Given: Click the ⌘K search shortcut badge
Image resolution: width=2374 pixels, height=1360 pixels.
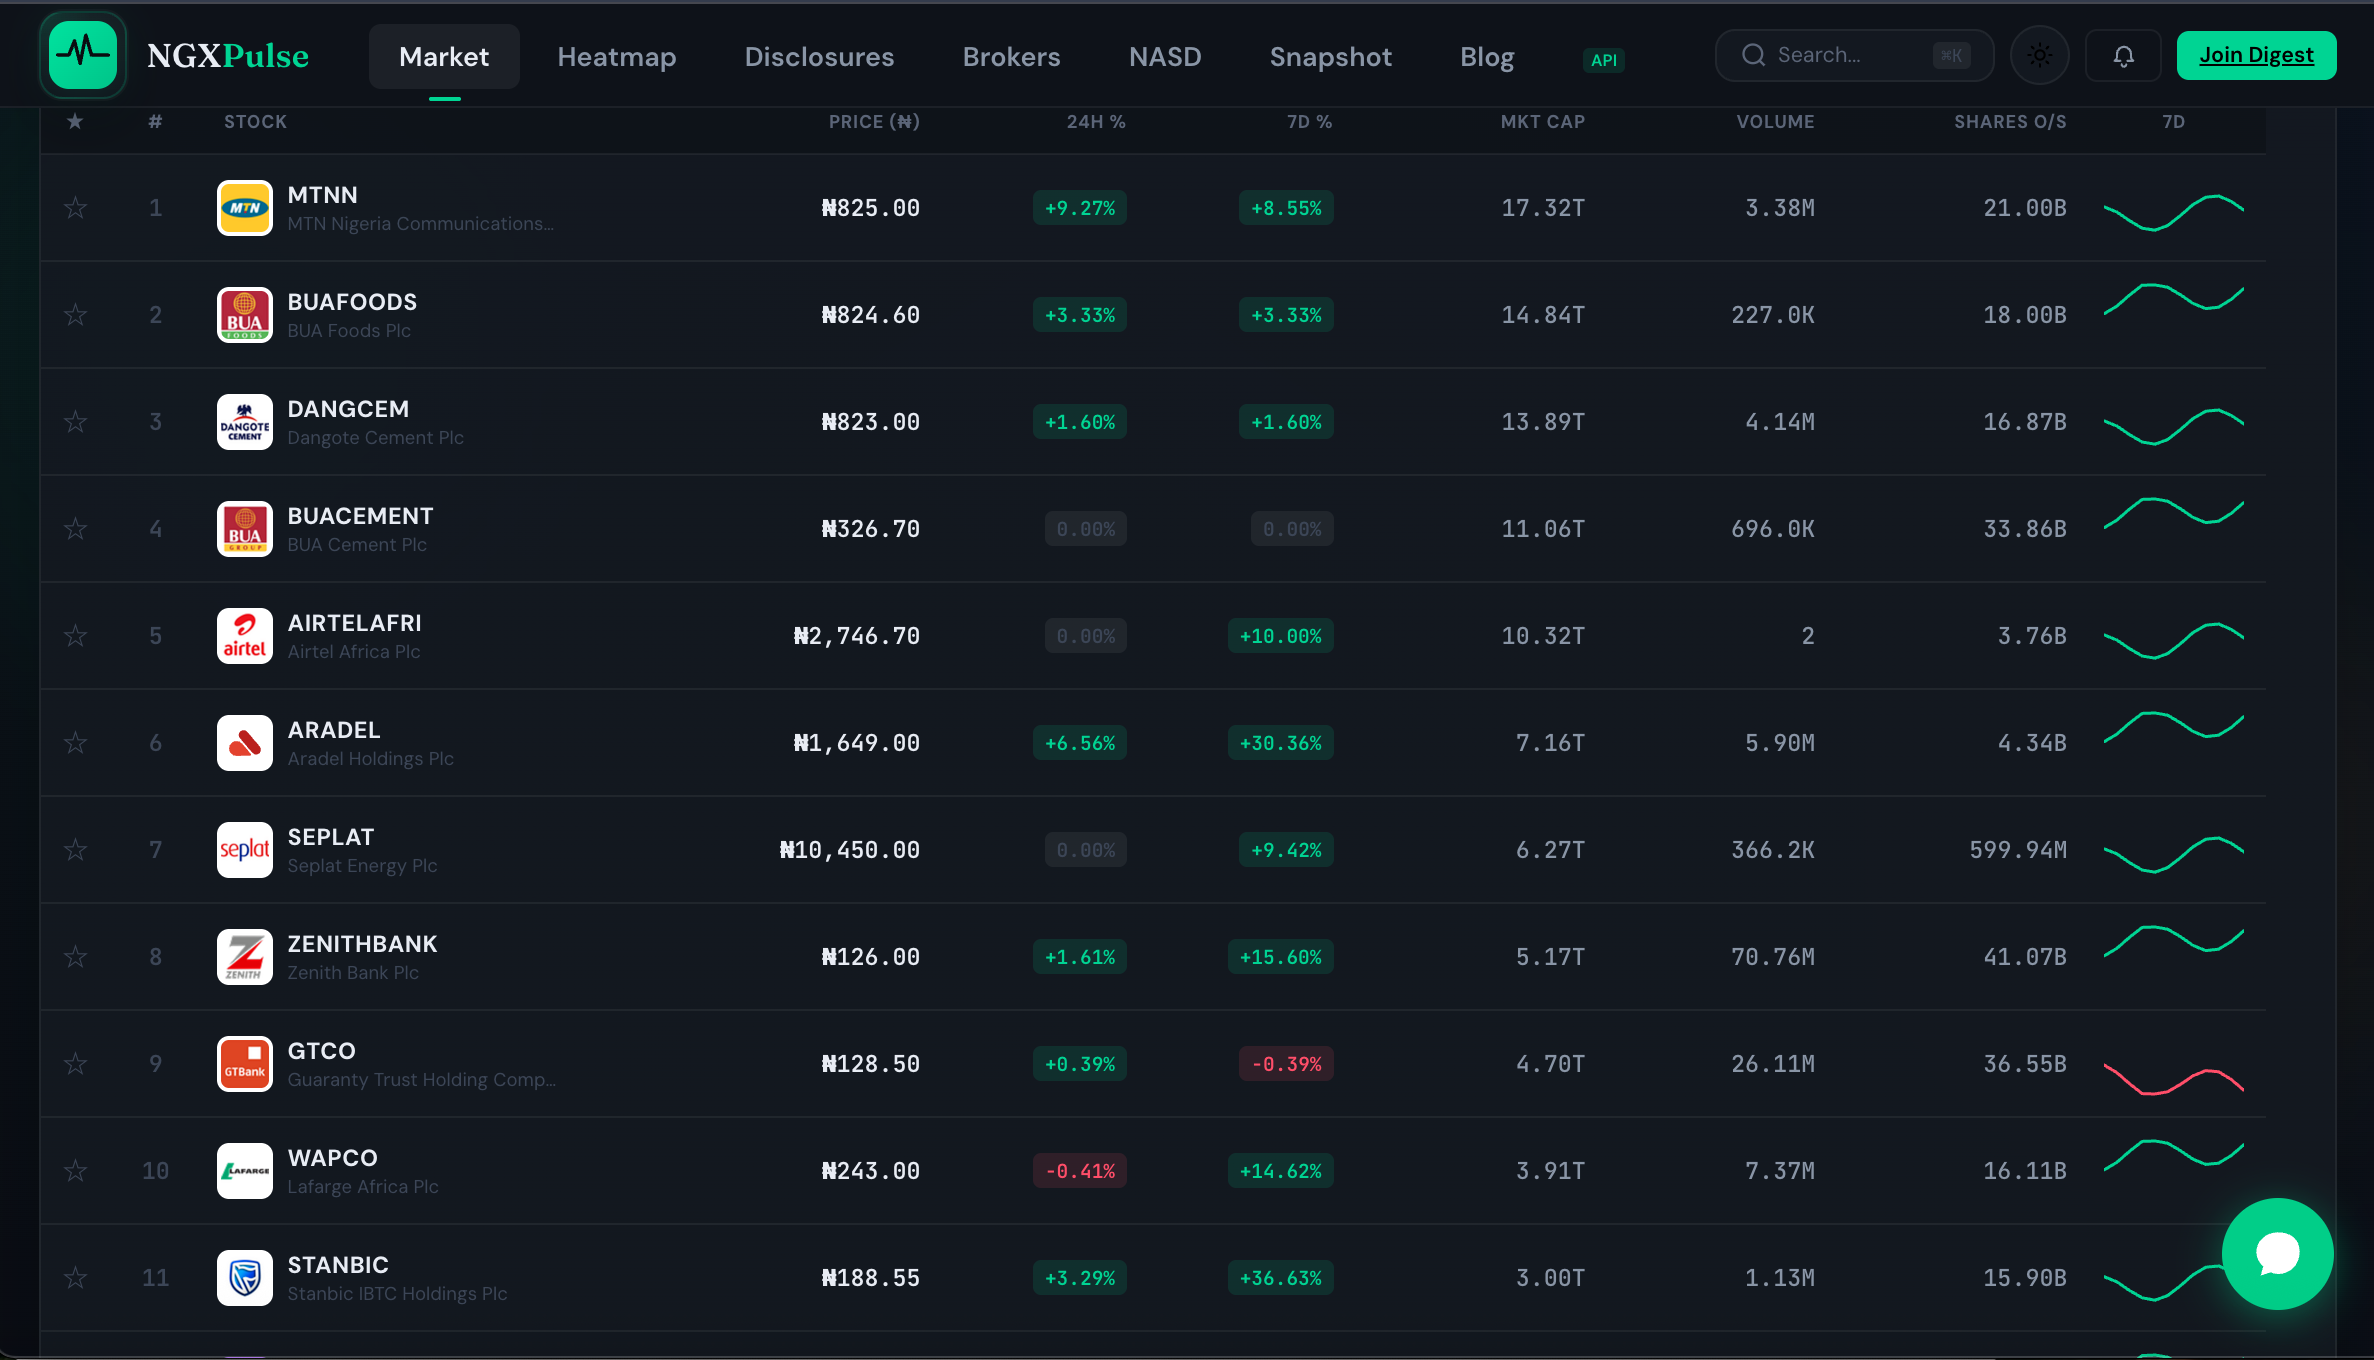Looking at the screenshot, I should point(1951,56).
